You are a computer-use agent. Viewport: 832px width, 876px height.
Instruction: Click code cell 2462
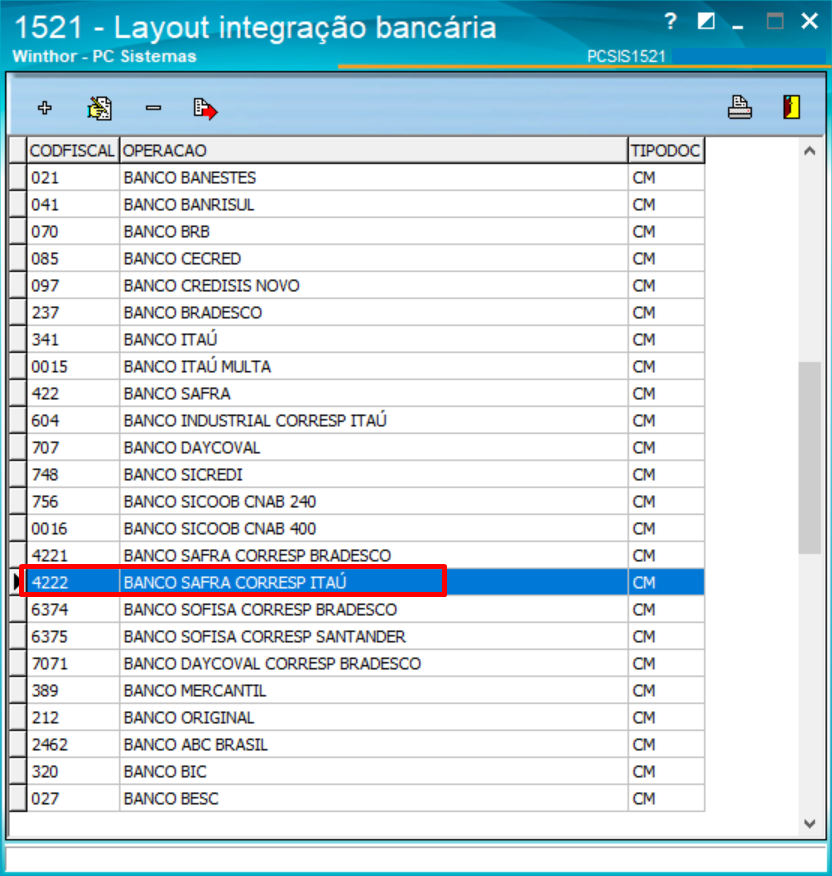73,744
